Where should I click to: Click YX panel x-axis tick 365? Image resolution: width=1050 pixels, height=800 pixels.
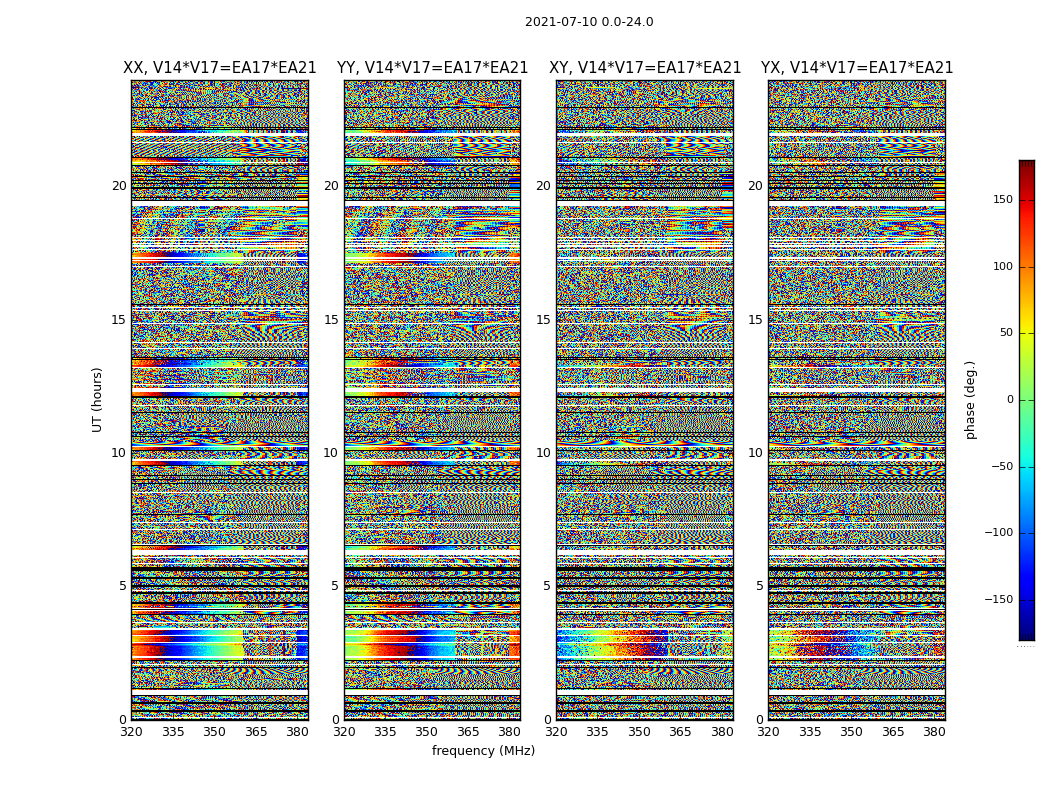[893, 732]
